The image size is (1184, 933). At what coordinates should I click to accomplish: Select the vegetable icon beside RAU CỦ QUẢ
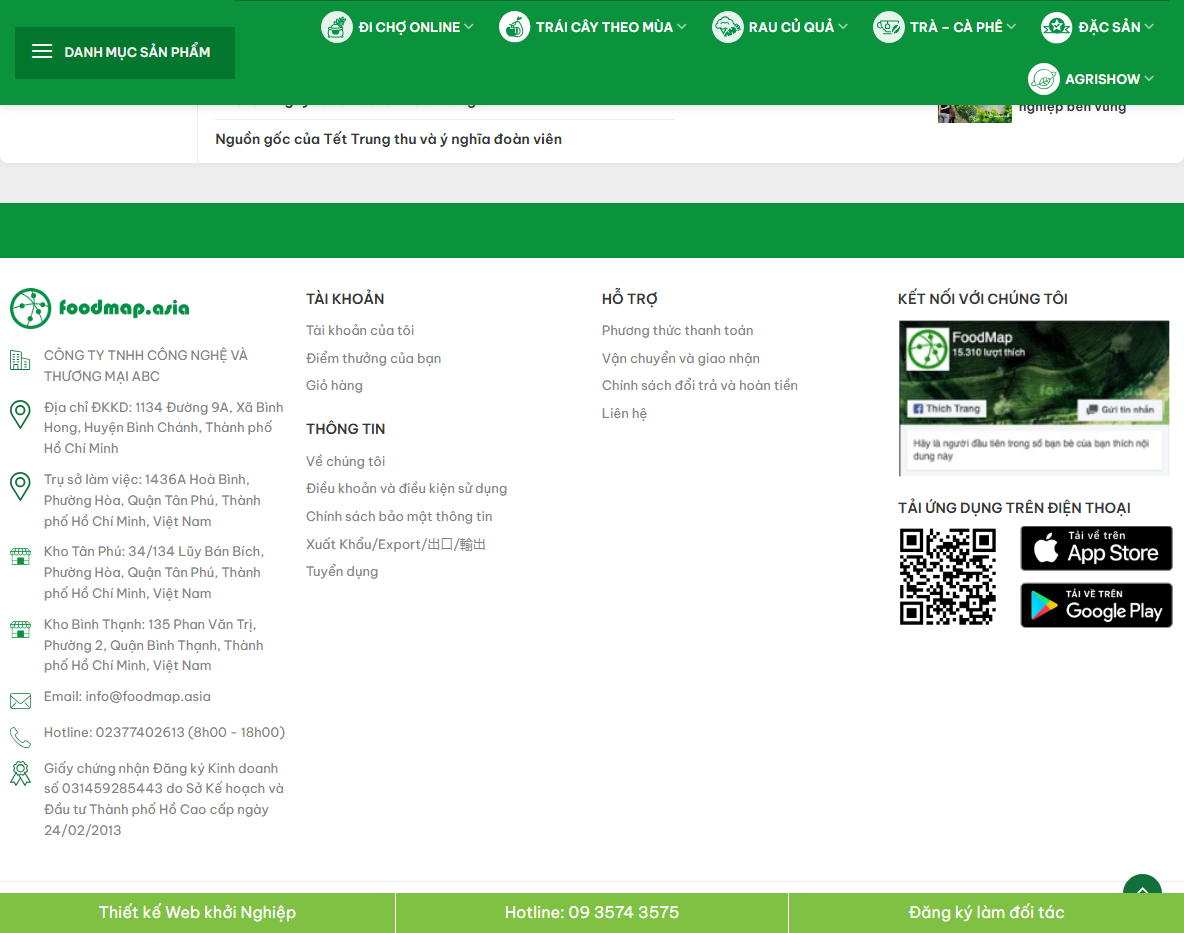coord(727,27)
